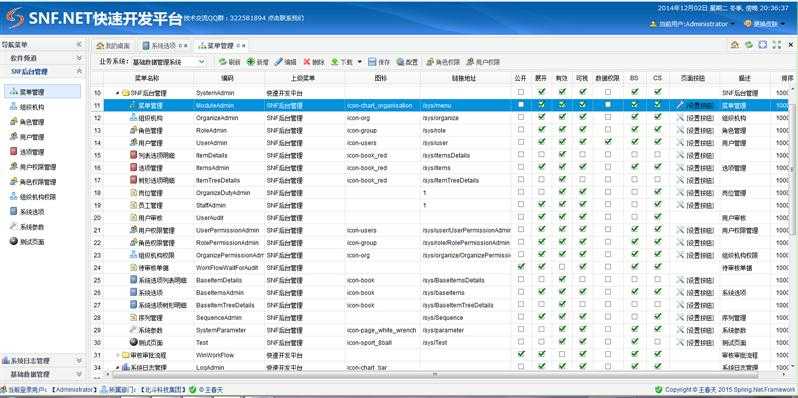Click the 编辑 pencil edit button
The image size is (798, 398).
pos(286,62)
